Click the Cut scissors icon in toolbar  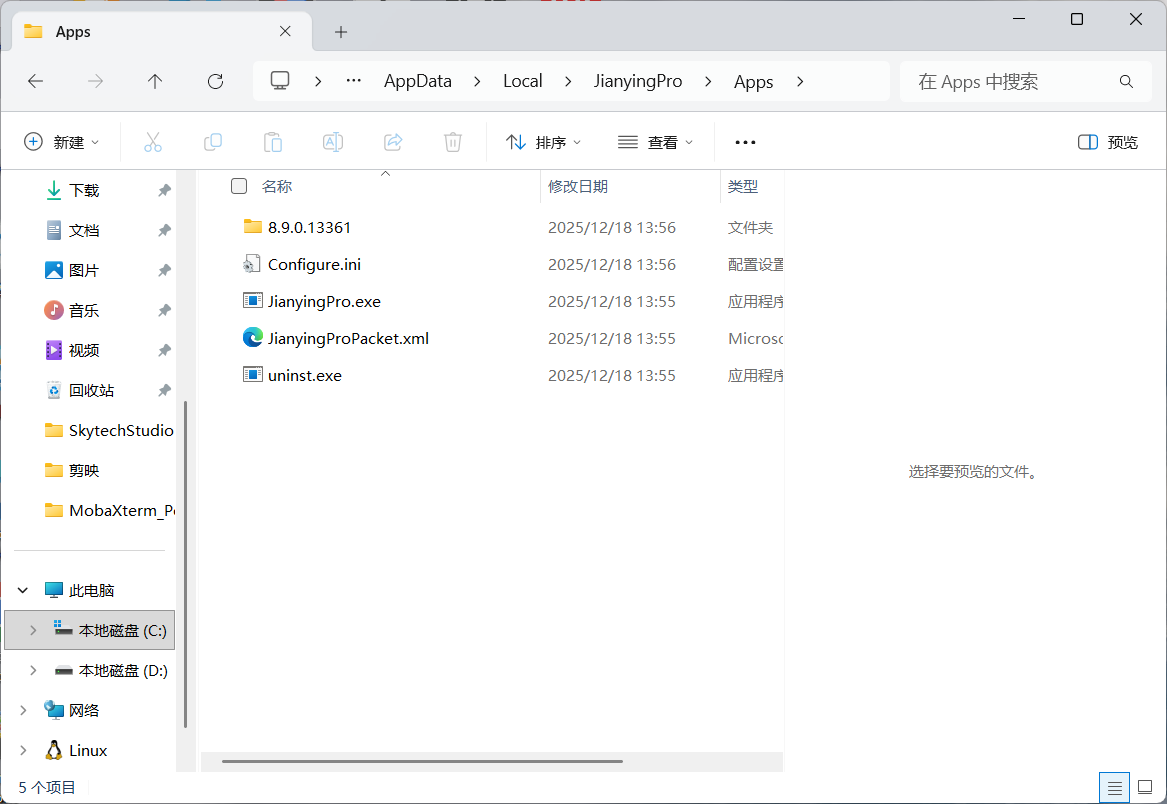153,142
